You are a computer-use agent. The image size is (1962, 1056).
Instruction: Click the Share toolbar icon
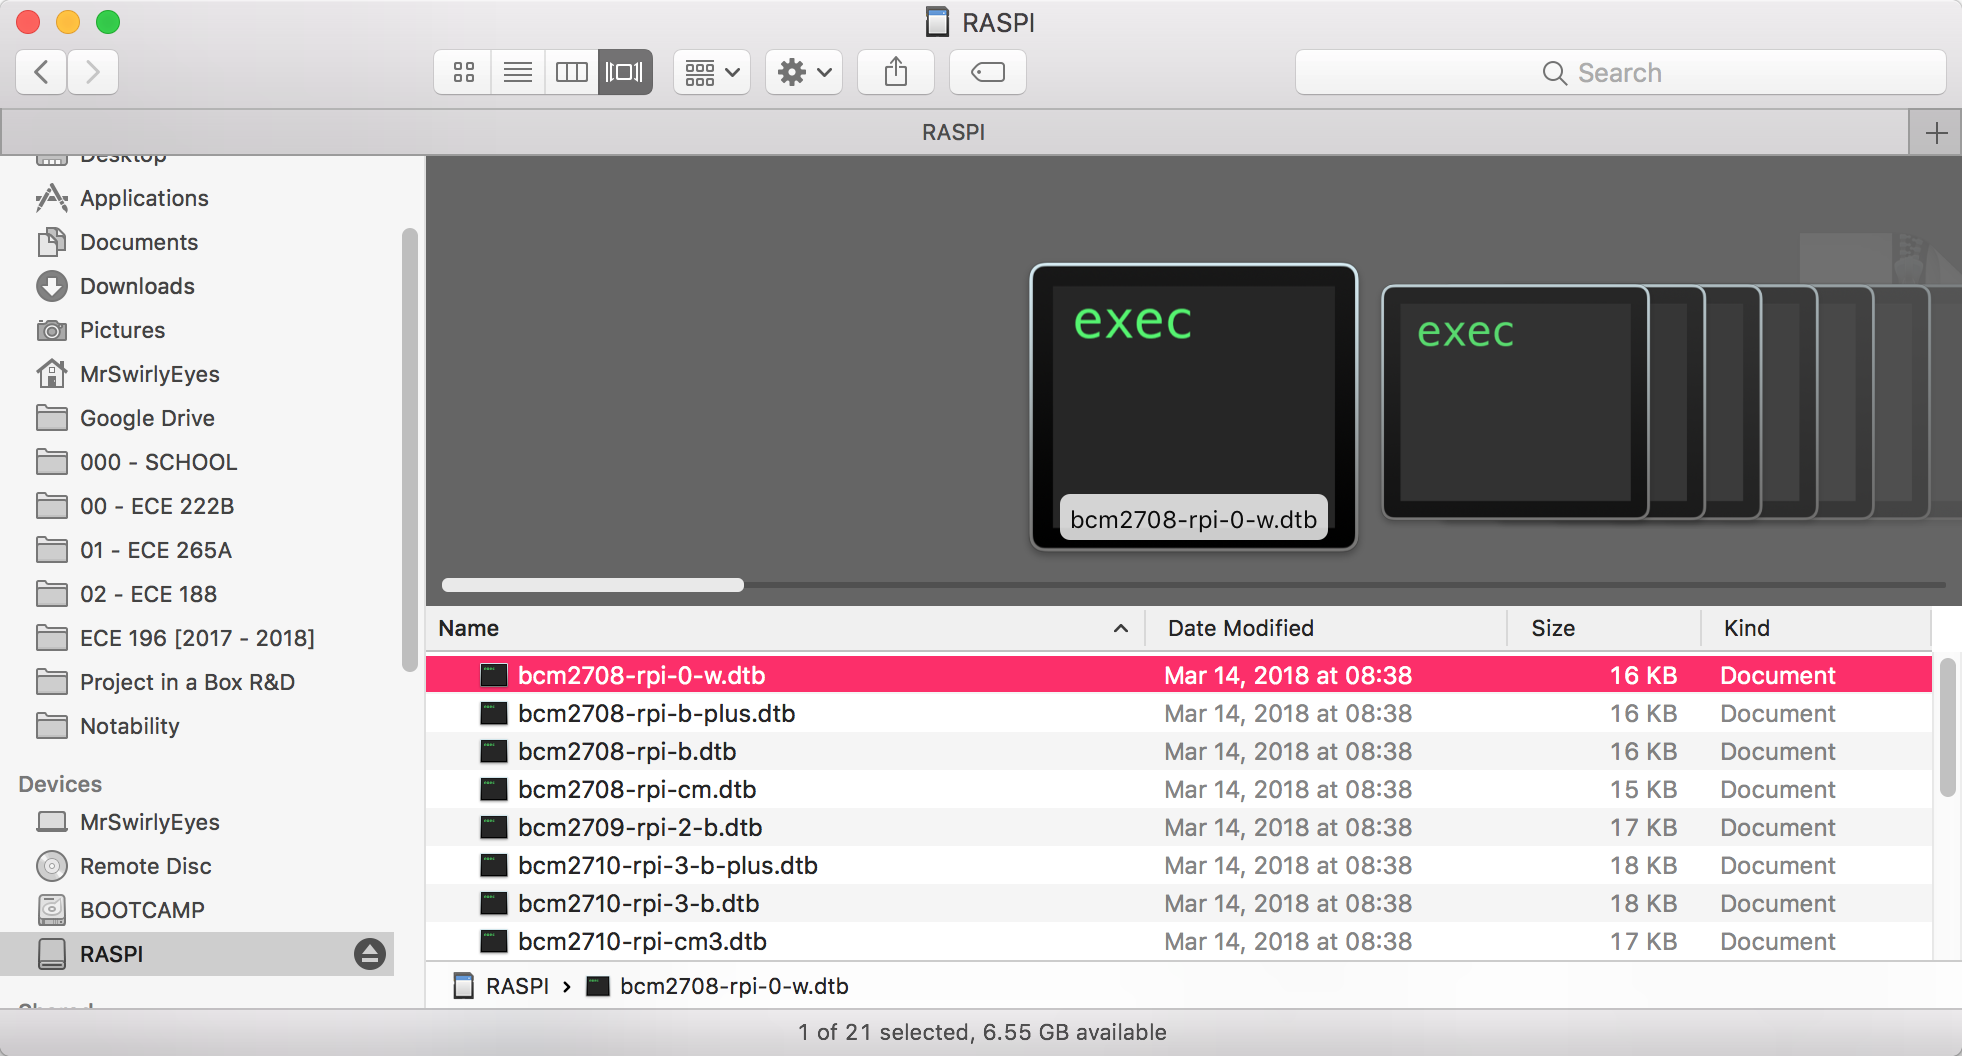[x=896, y=72]
